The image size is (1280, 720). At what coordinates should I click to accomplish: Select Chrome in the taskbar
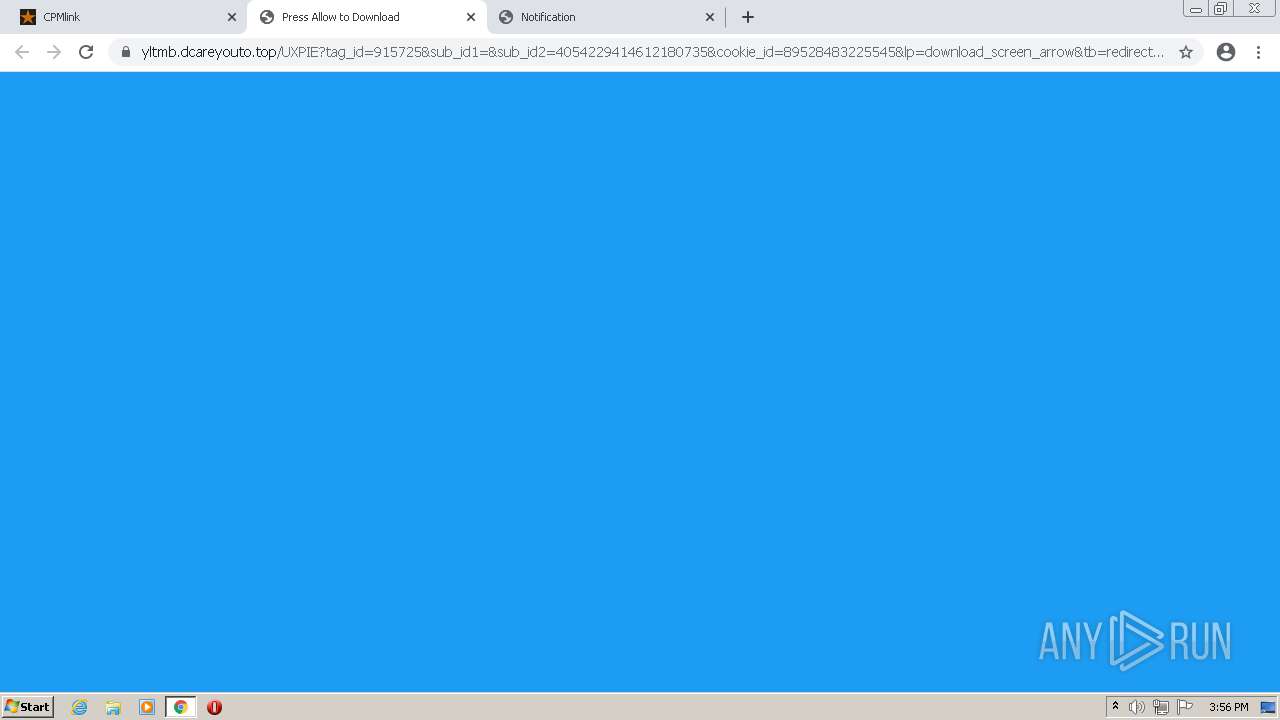[180, 707]
